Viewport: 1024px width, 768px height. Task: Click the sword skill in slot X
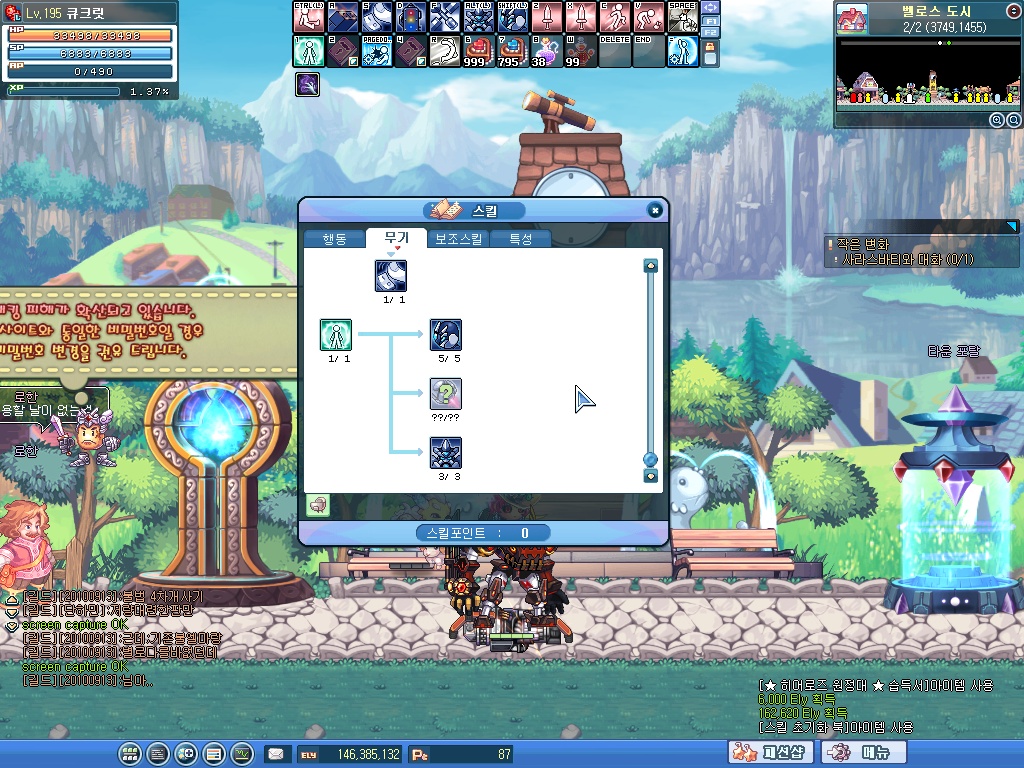(x=581, y=16)
